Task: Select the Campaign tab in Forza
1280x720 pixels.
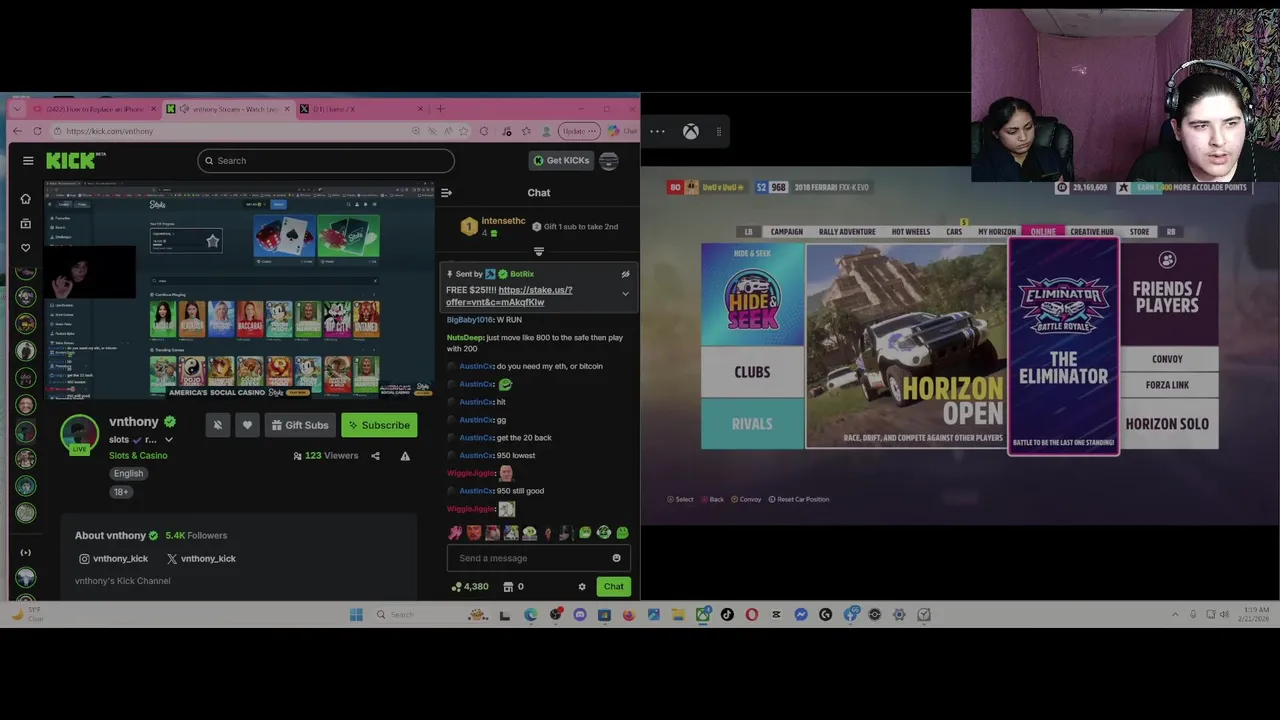Action: 786,232
